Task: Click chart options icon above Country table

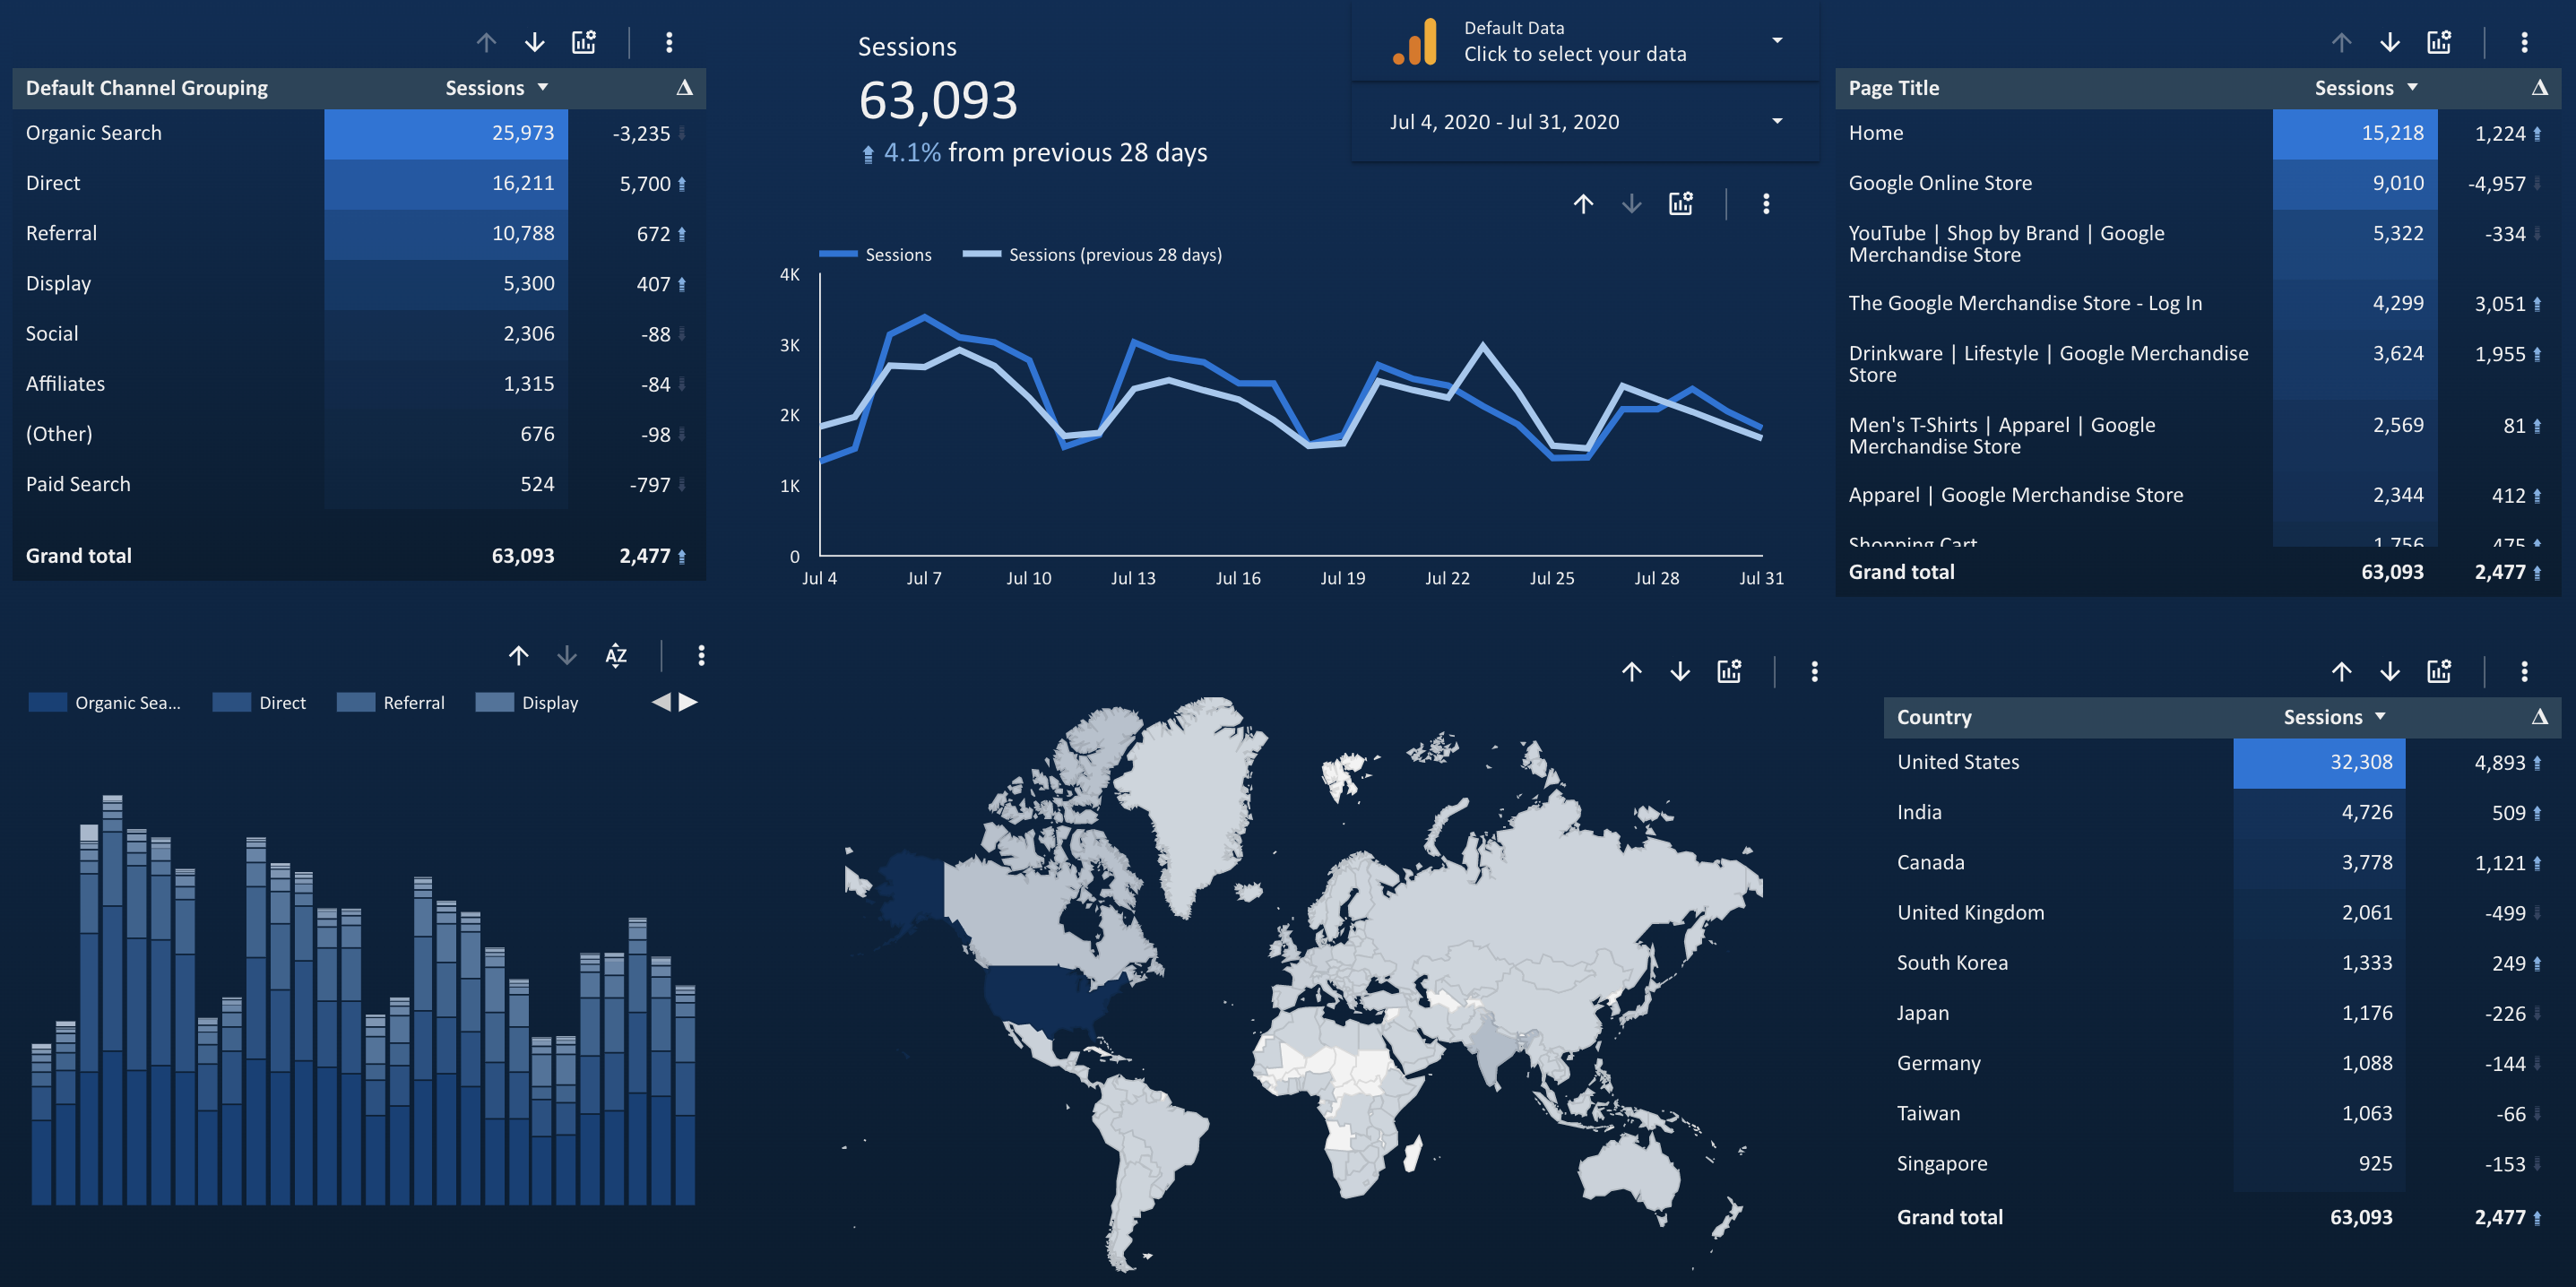Action: [x=2439, y=671]
